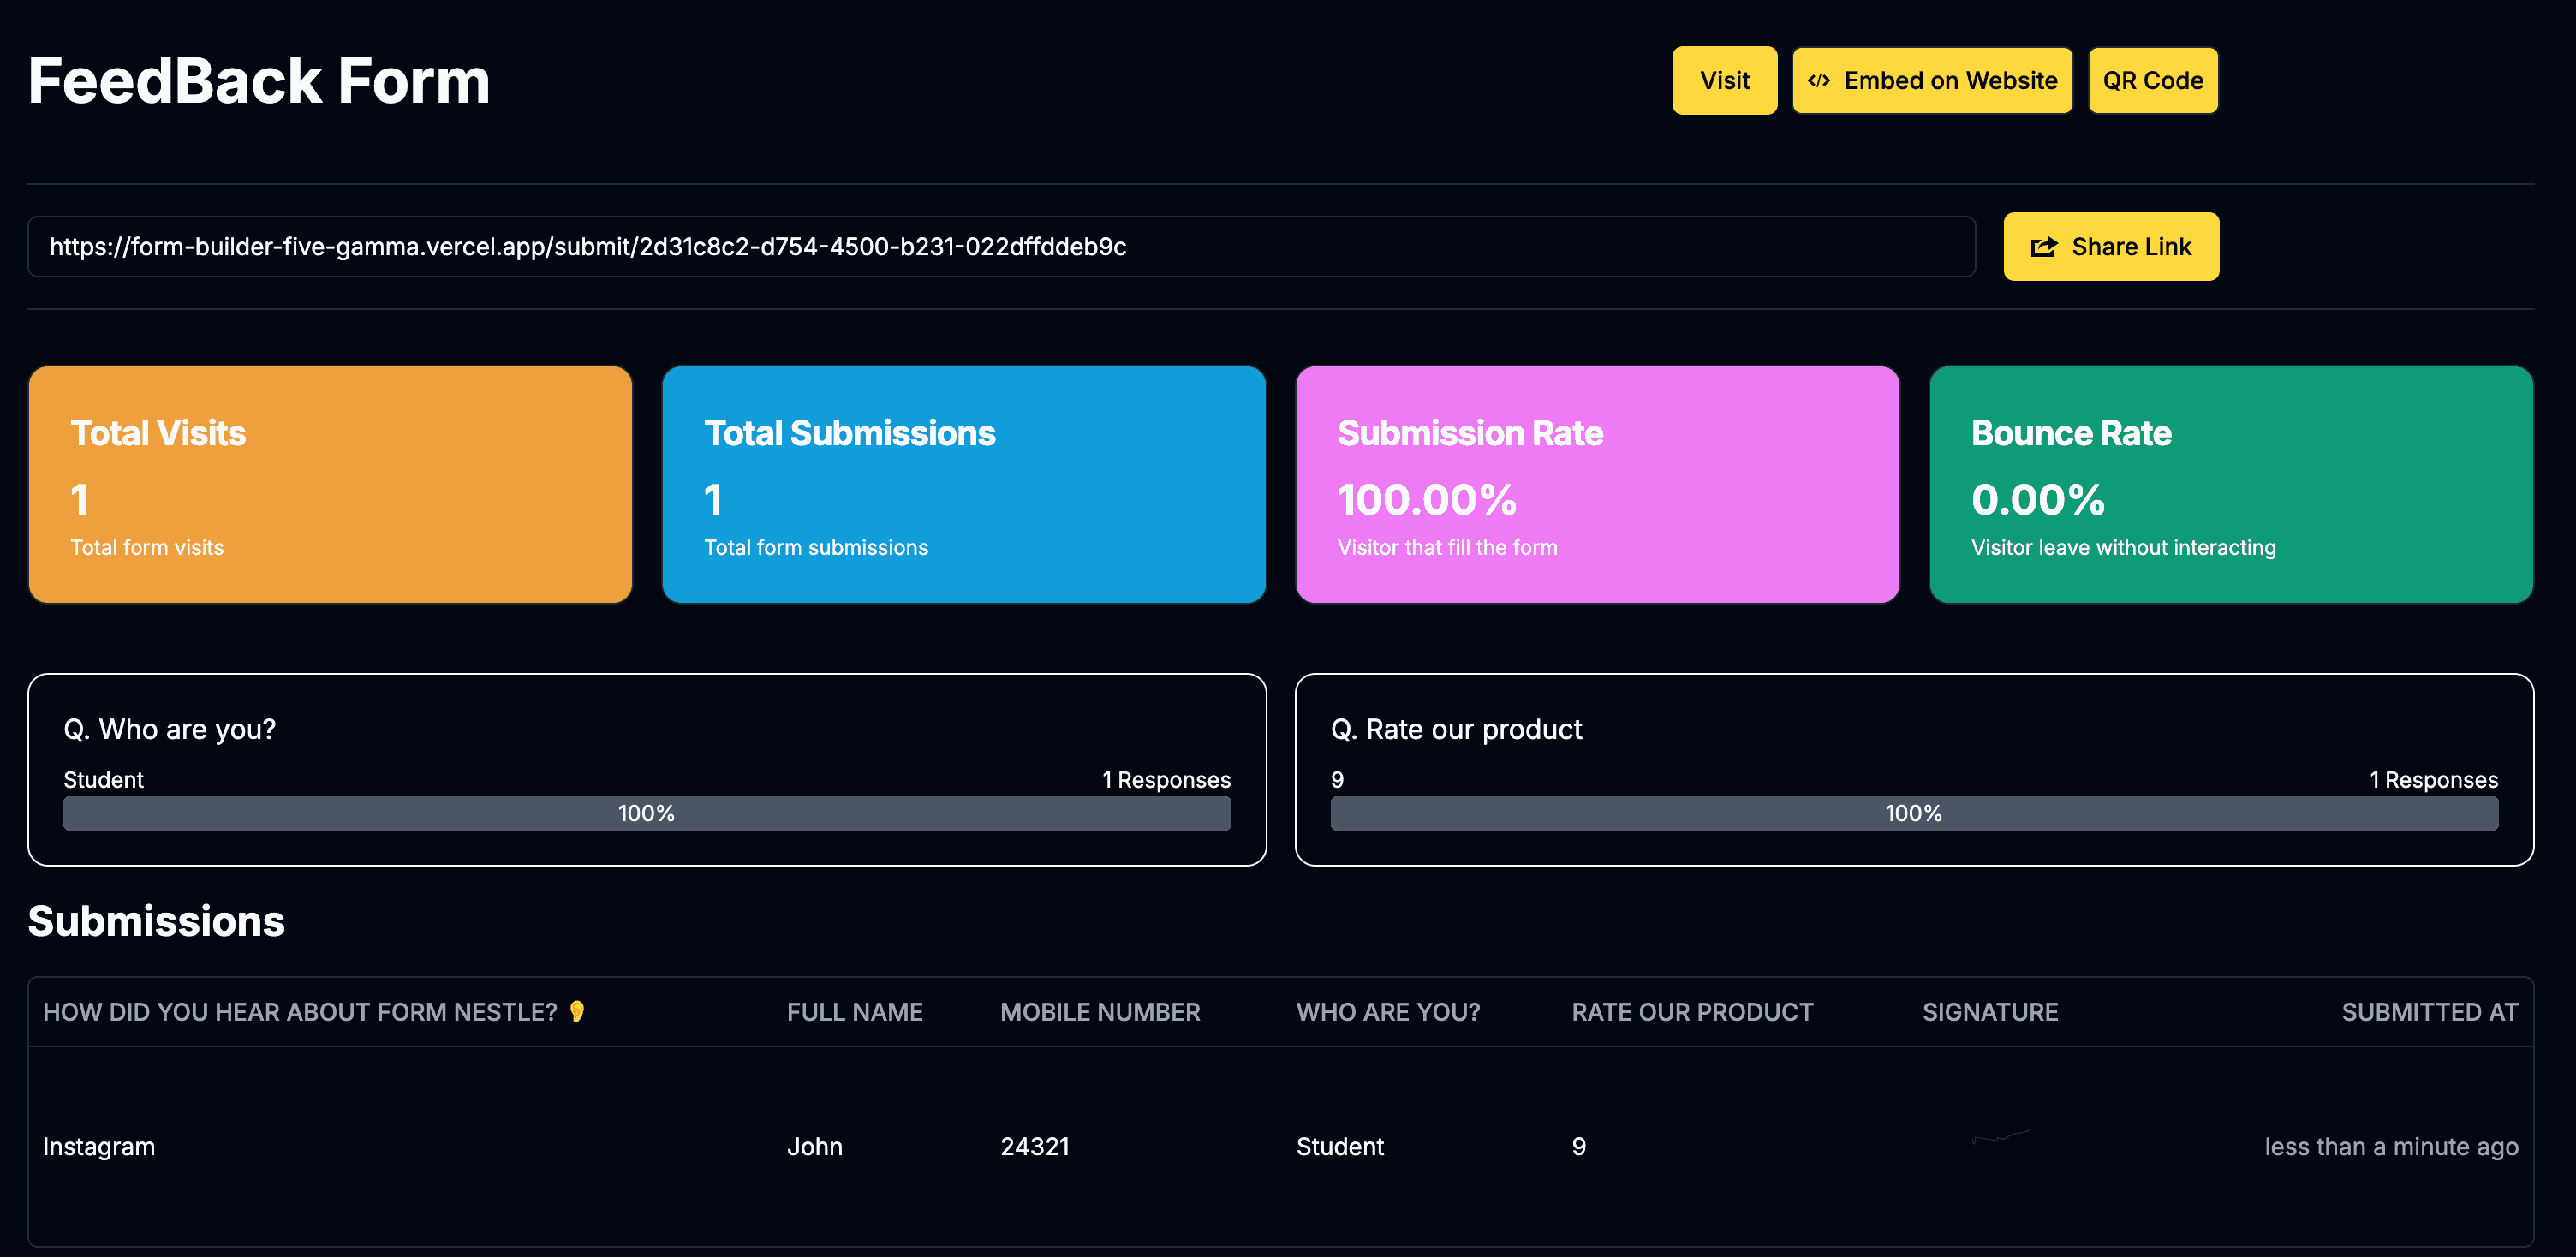2576x1257 pixels.
Task: Click the 'less than a minute ago' timestamp
Action: point(2391,1146)
